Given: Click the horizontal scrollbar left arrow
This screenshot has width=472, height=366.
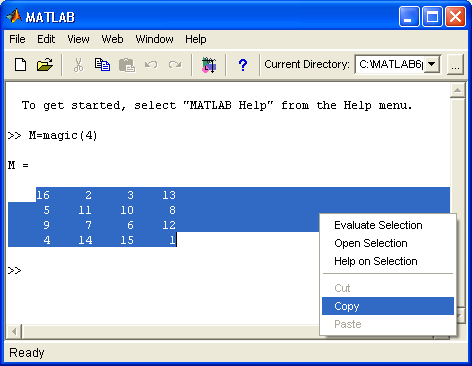Looking at the screenshot, I should coord(14,331).
